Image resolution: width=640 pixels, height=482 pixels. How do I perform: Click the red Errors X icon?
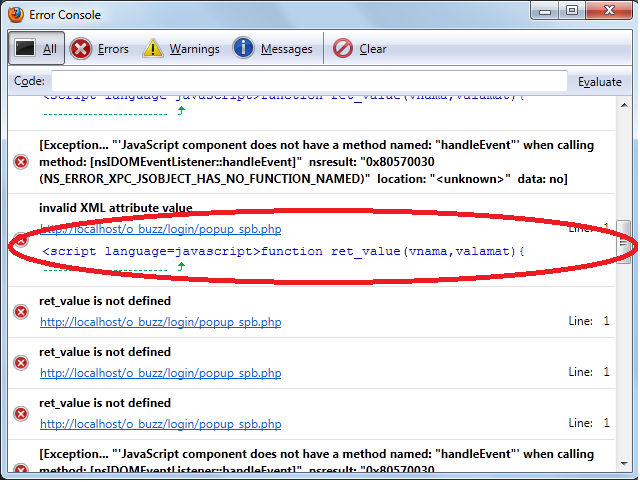[81, 49]
